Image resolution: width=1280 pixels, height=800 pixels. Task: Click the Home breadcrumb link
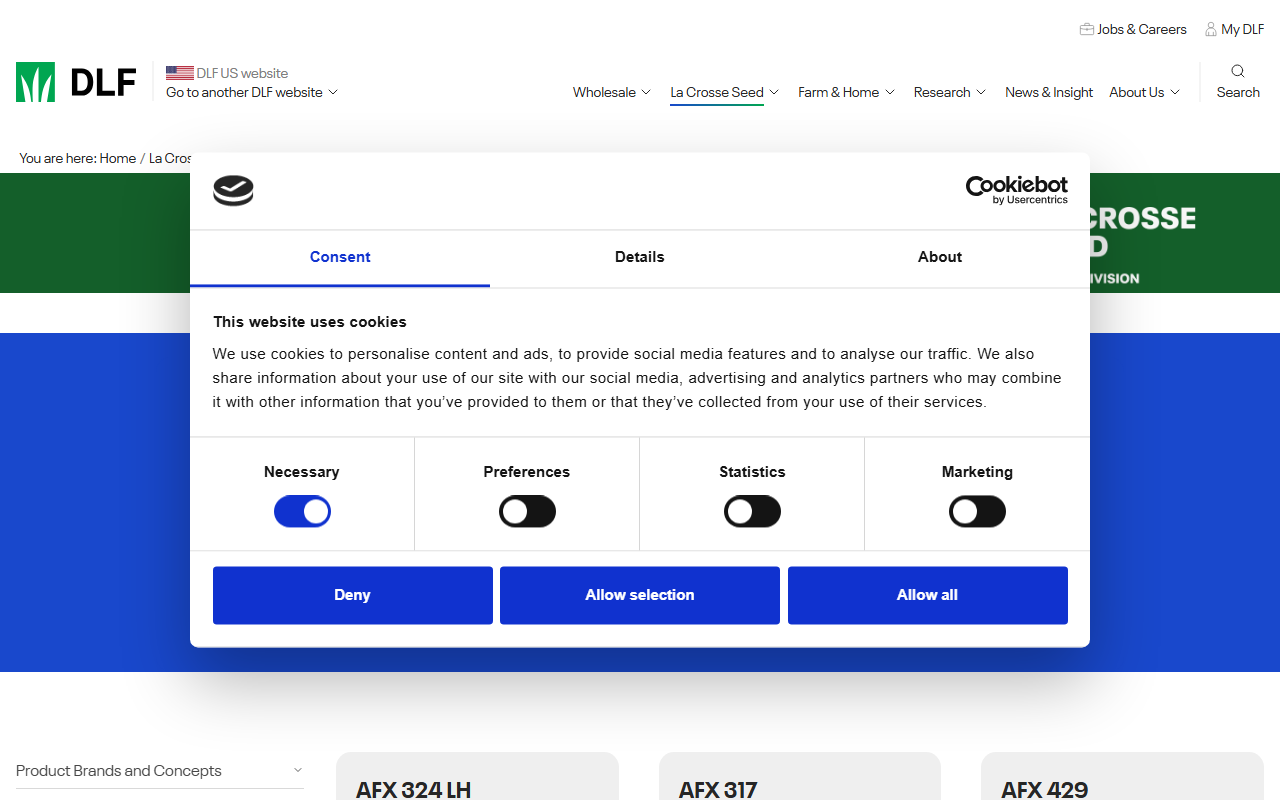[x=118, y=158]
